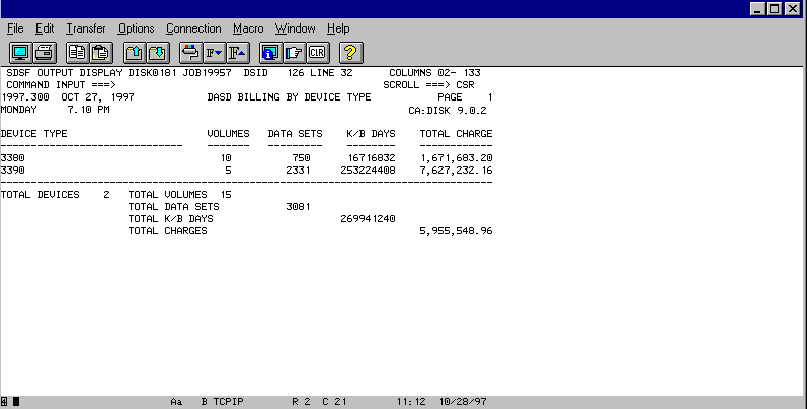
Task: Open the Window menu
Action: click(x=295, y=29)
